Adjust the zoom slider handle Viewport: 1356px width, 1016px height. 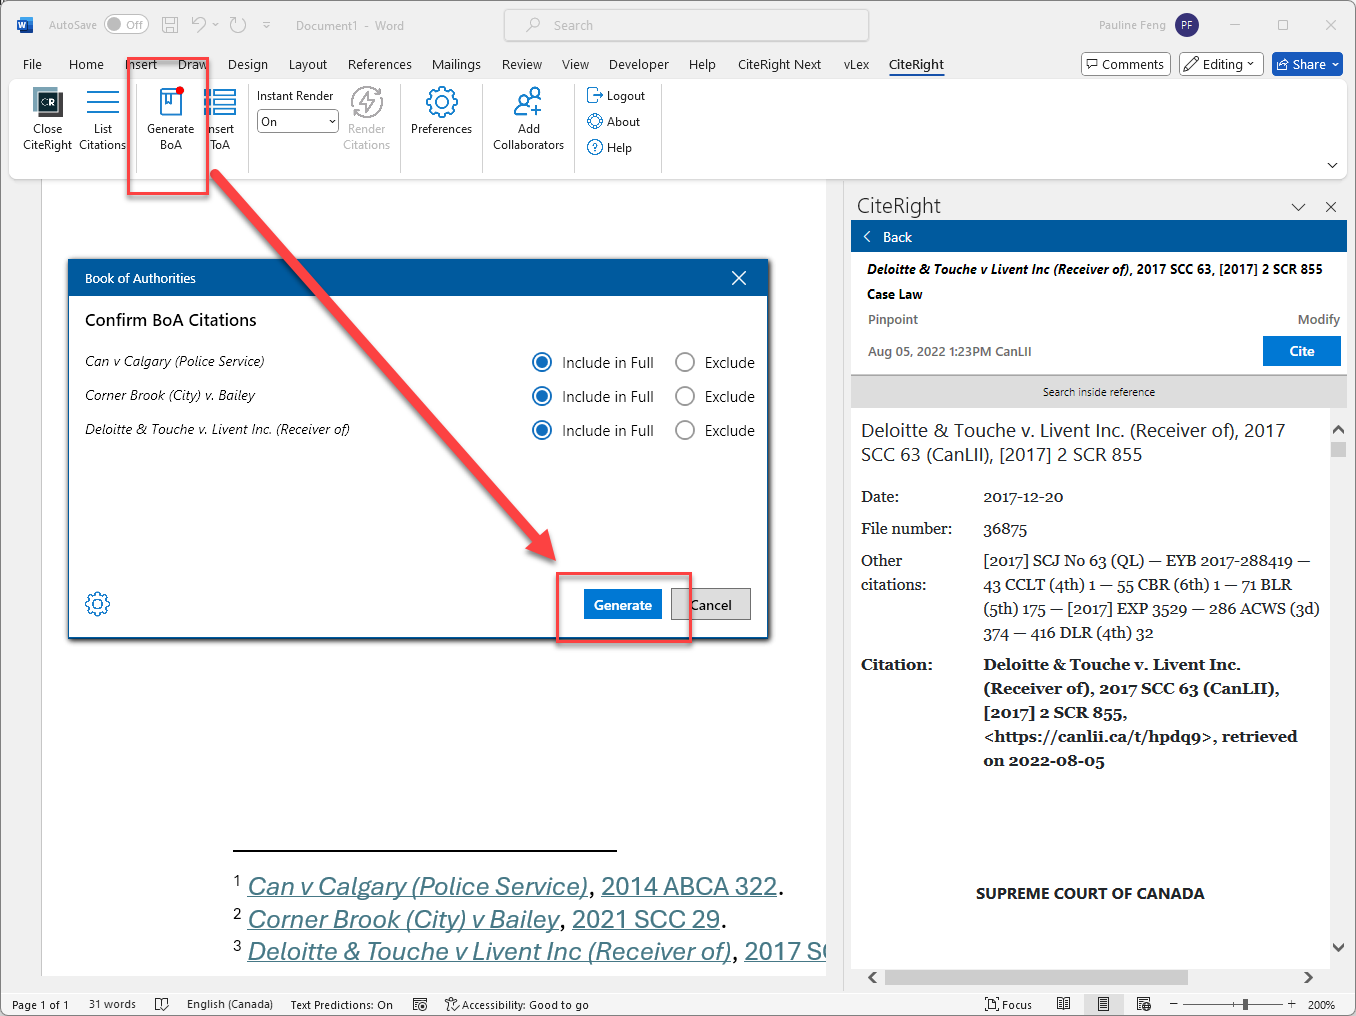tap(1245, 1004)
